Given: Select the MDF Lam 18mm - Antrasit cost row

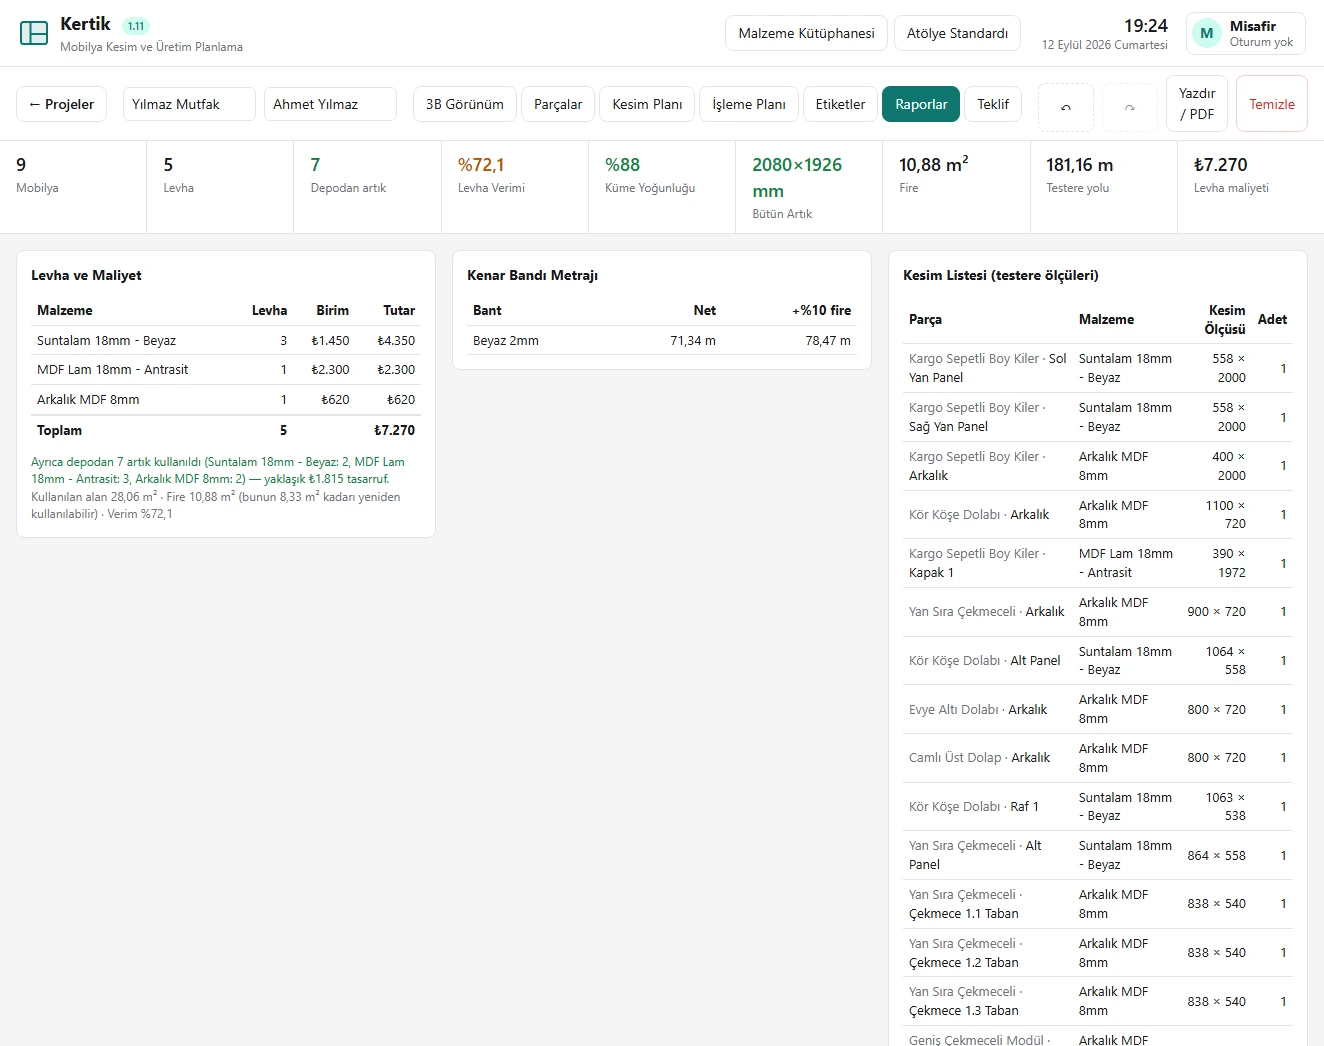Looking at the screenshot, I should (226, 370).
